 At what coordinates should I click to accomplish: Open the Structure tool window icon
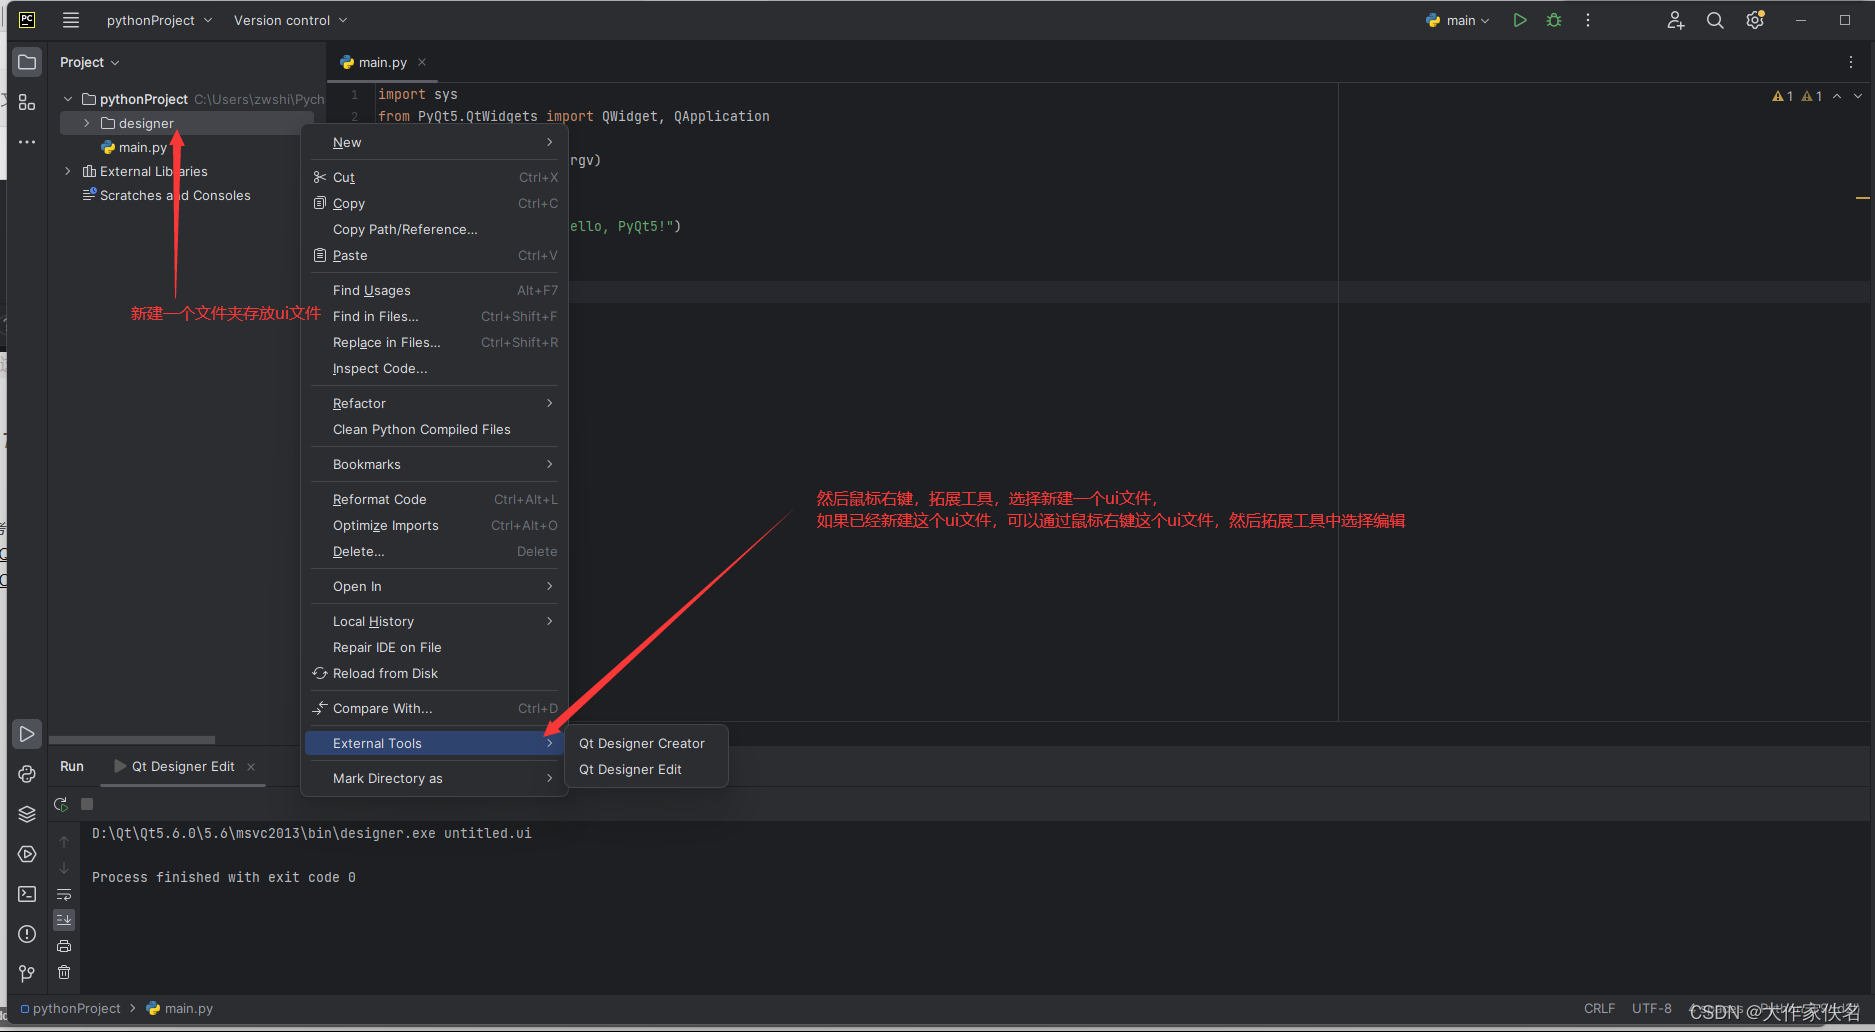click(27, 102)
